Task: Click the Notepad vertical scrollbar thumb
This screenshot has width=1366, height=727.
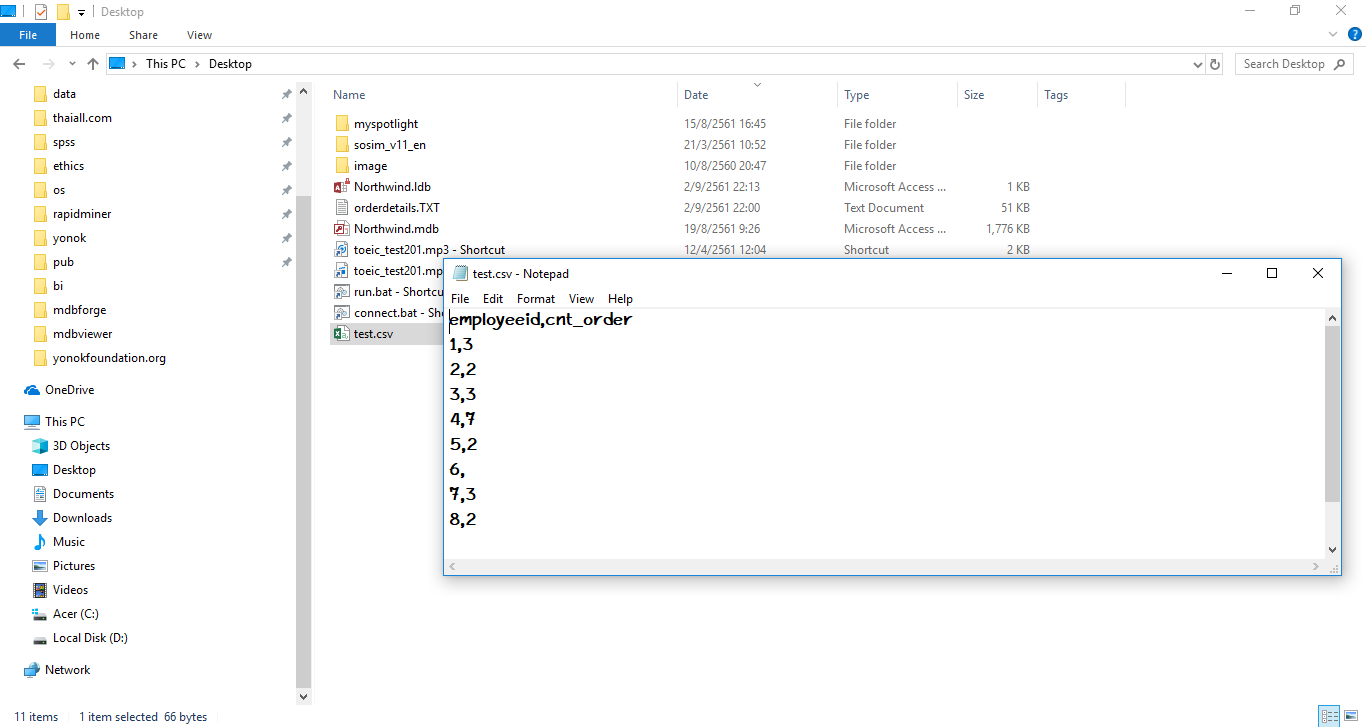Action: 1332,414
